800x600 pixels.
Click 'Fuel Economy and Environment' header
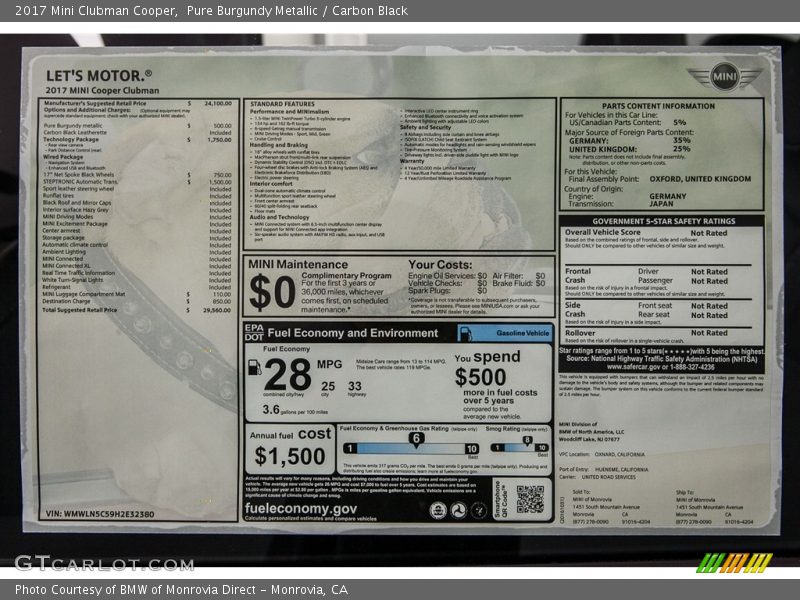pos(353,333)
